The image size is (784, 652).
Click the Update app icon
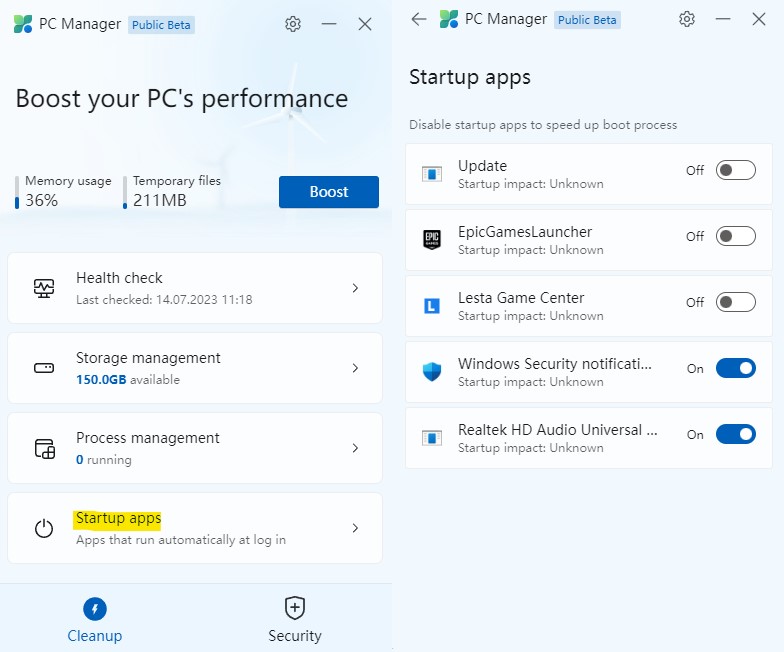click(432, 174)
